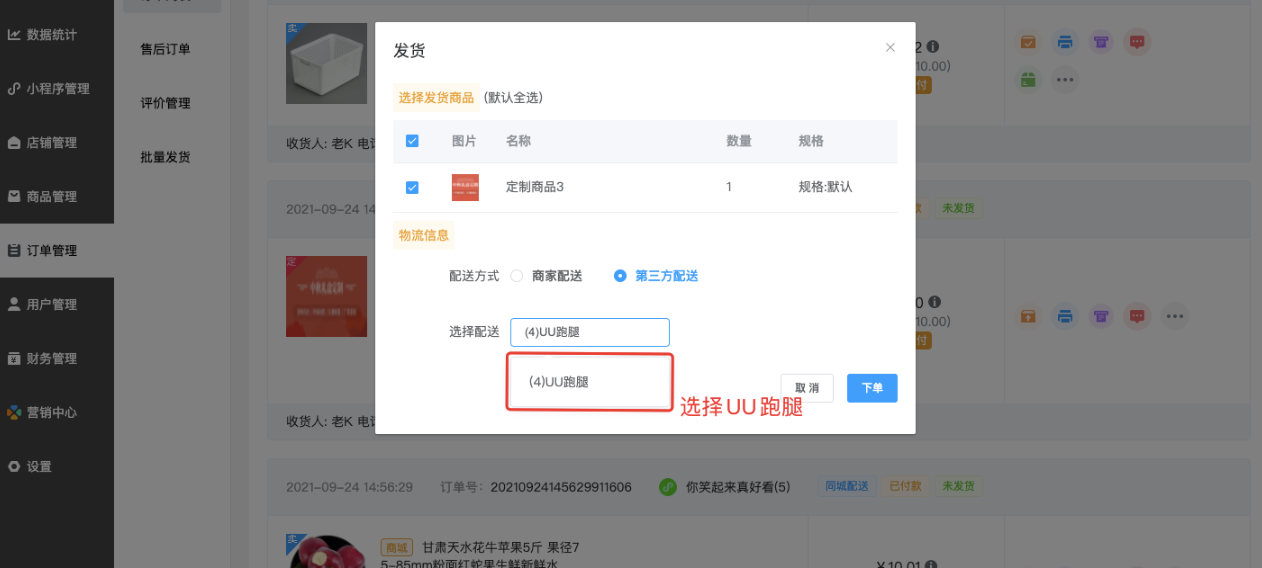Choose the 商家配送 radio option
This screenshot has height=568, width=1262.
(547, 276)
